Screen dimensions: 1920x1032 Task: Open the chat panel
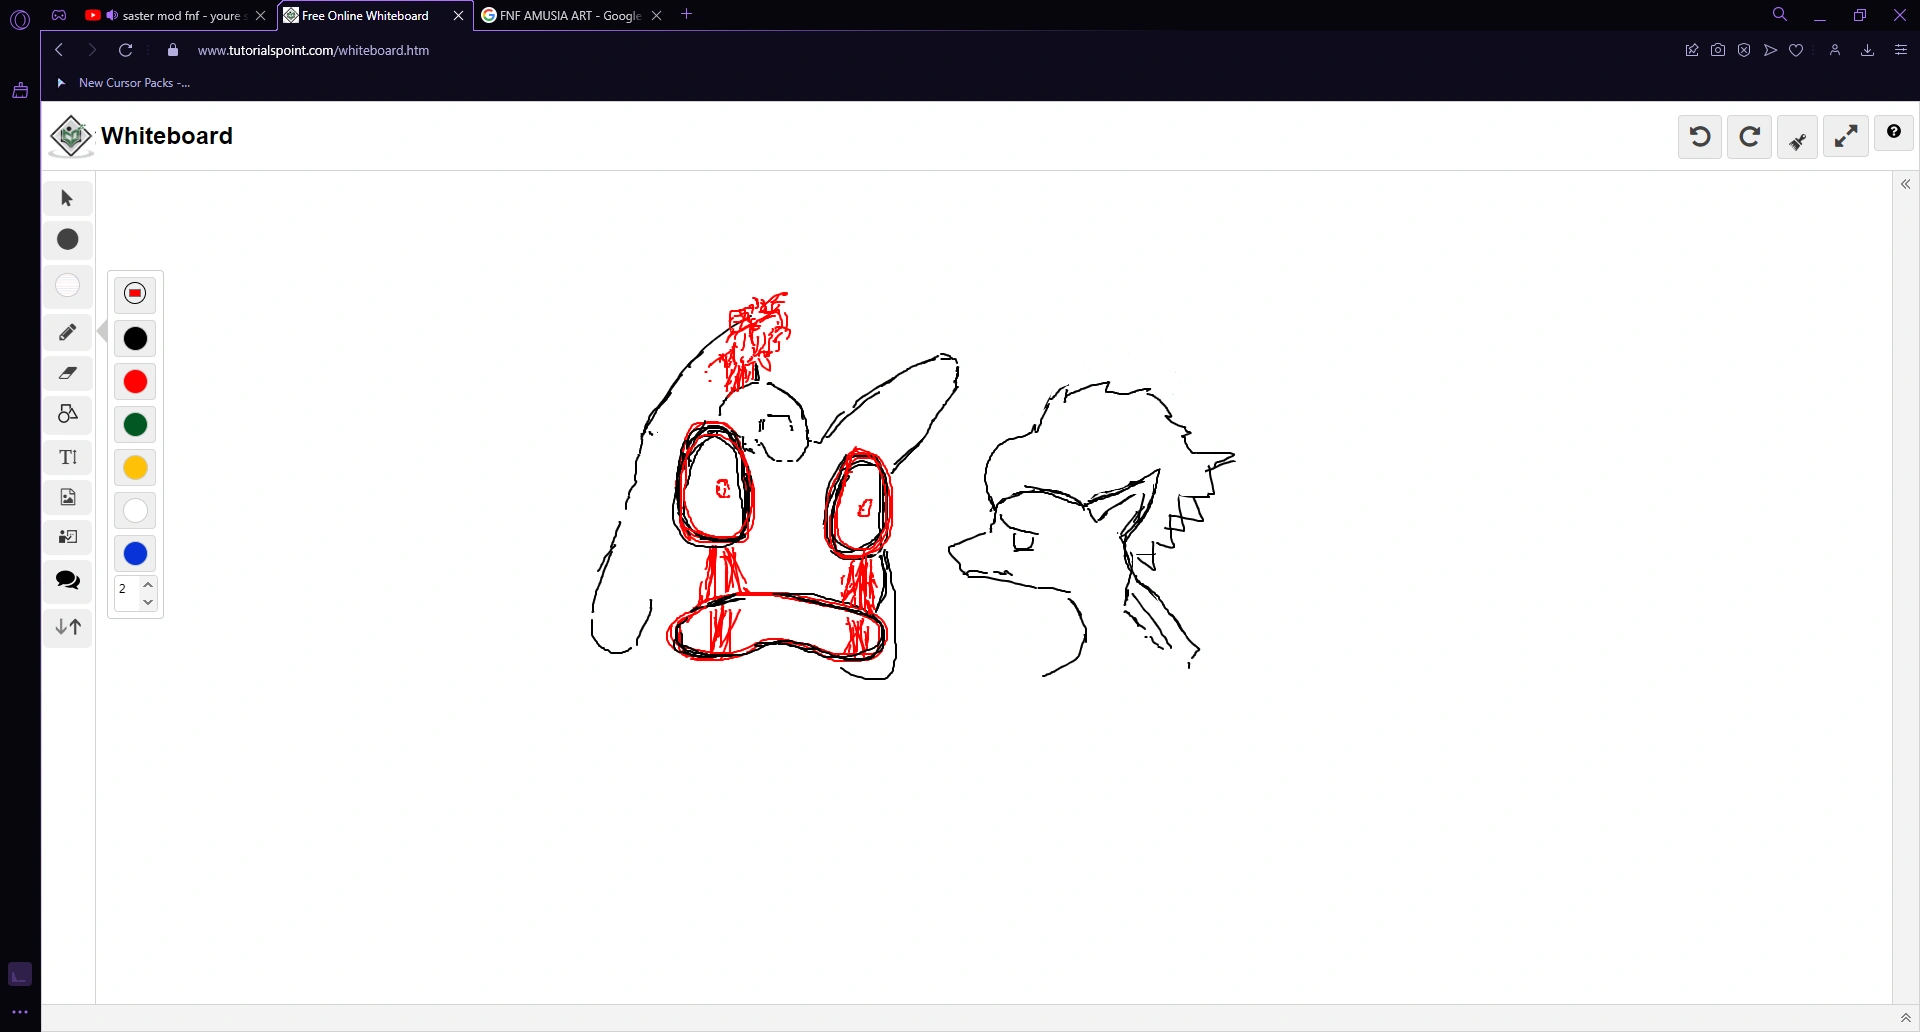tap(67, 580)
